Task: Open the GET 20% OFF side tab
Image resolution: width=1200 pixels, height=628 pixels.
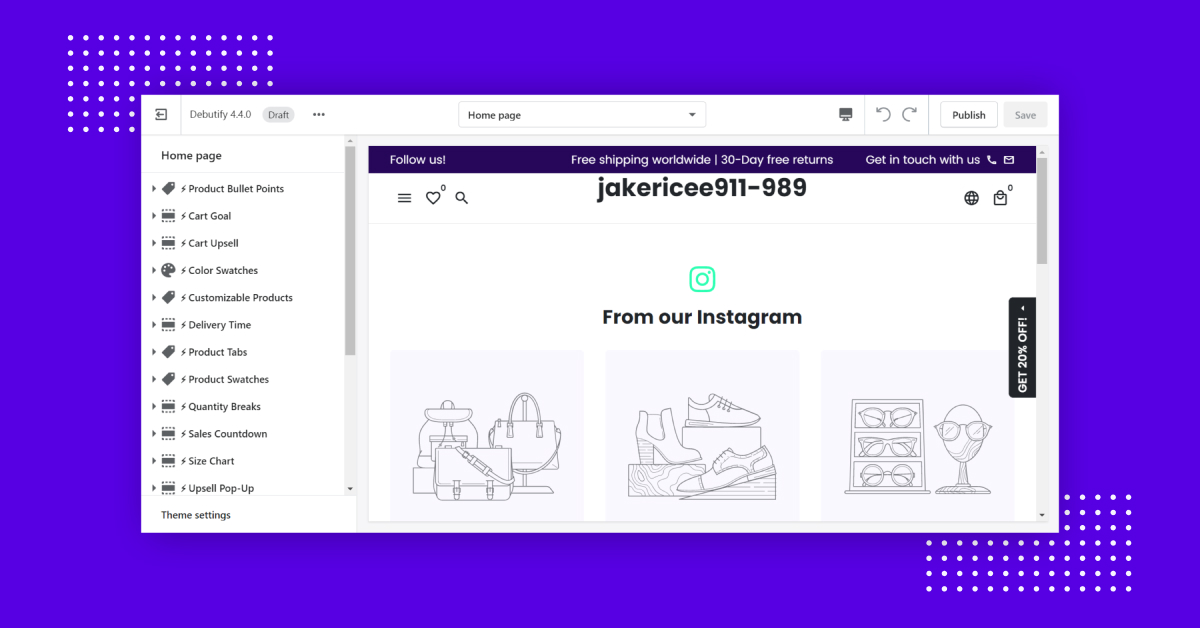Action: tap(1022, 347)
